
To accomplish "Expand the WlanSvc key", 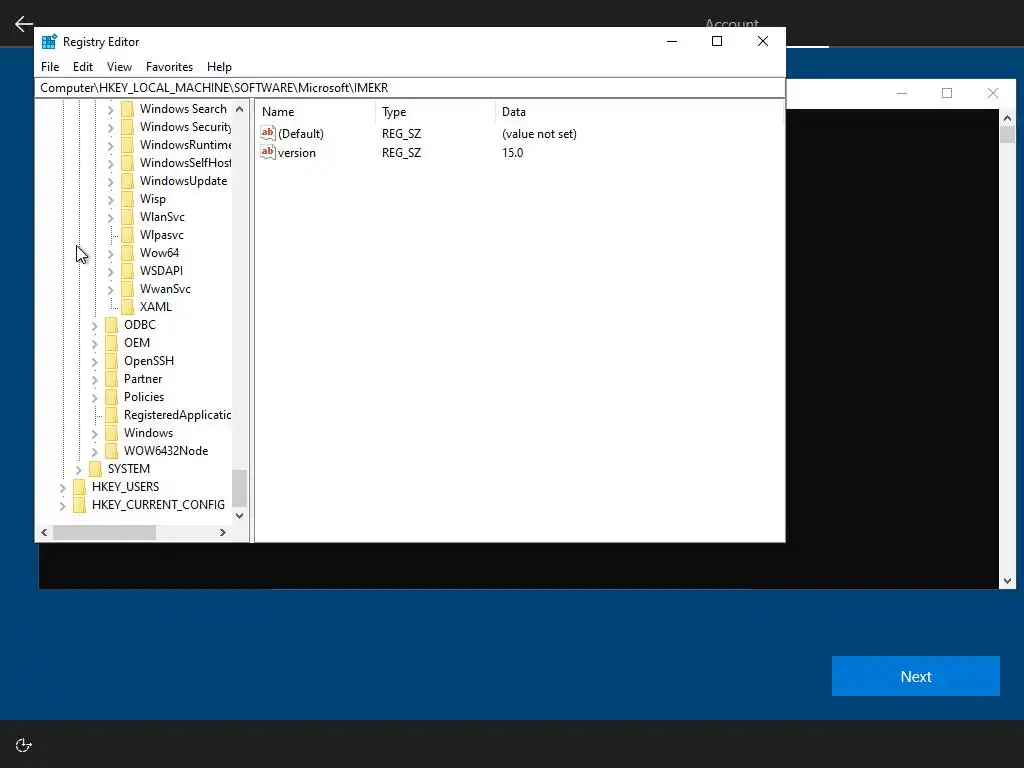I will [110, 217].
